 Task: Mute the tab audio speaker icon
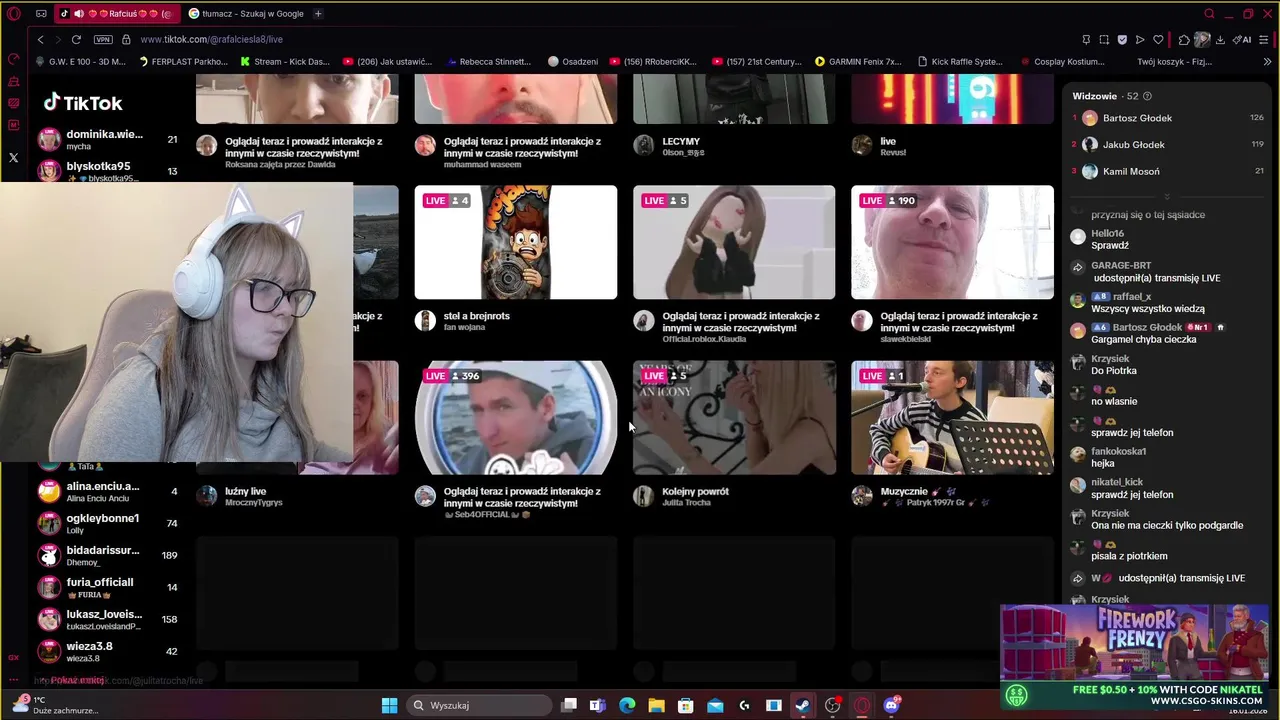(78, 14)
